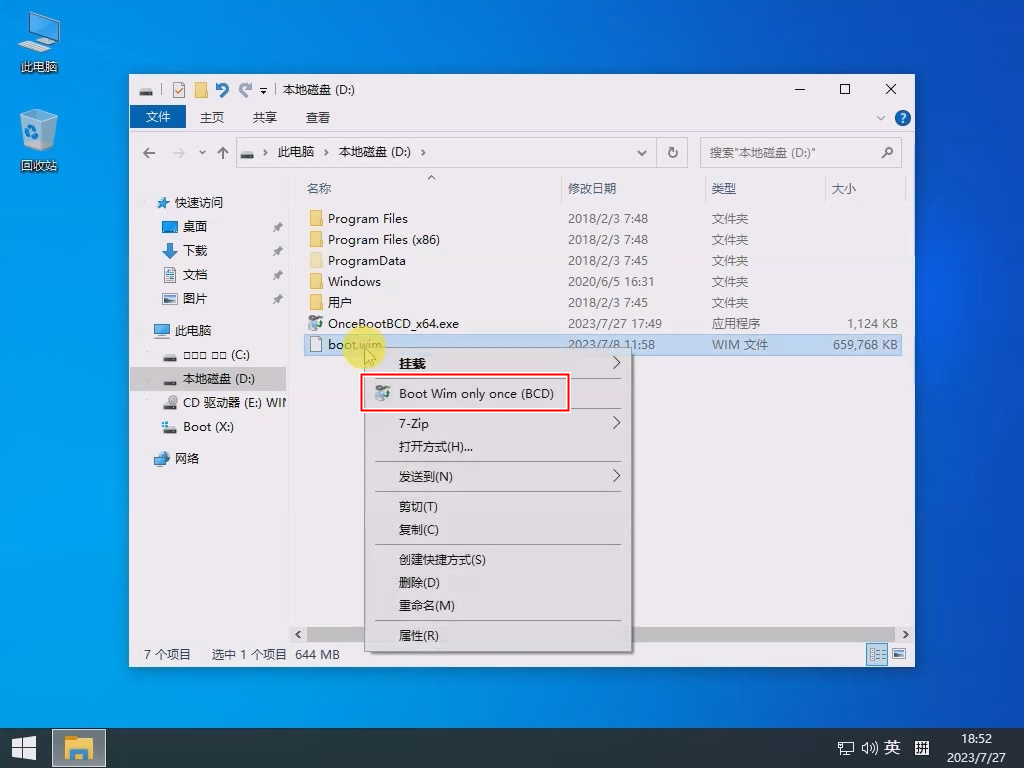Click the Redo icon in title bar
The height and width of the screenshot is (768, 1024).
tap(245, 90)
